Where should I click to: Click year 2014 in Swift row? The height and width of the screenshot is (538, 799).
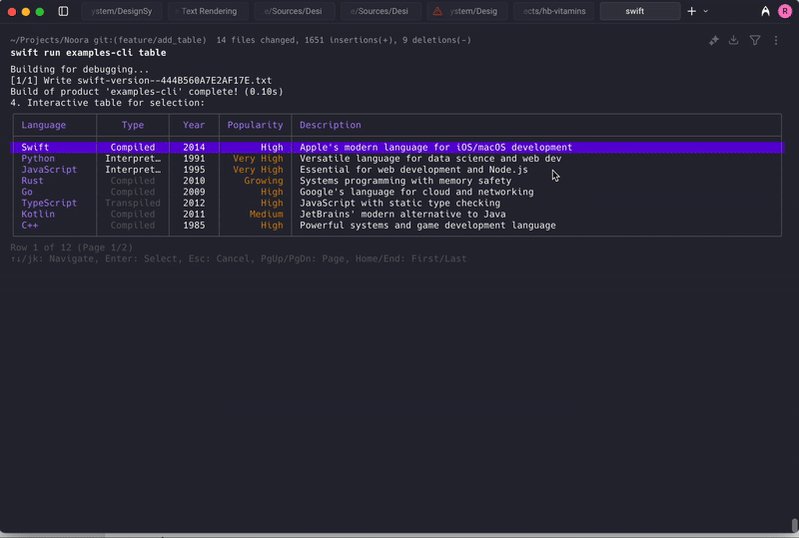coord(194,147)
